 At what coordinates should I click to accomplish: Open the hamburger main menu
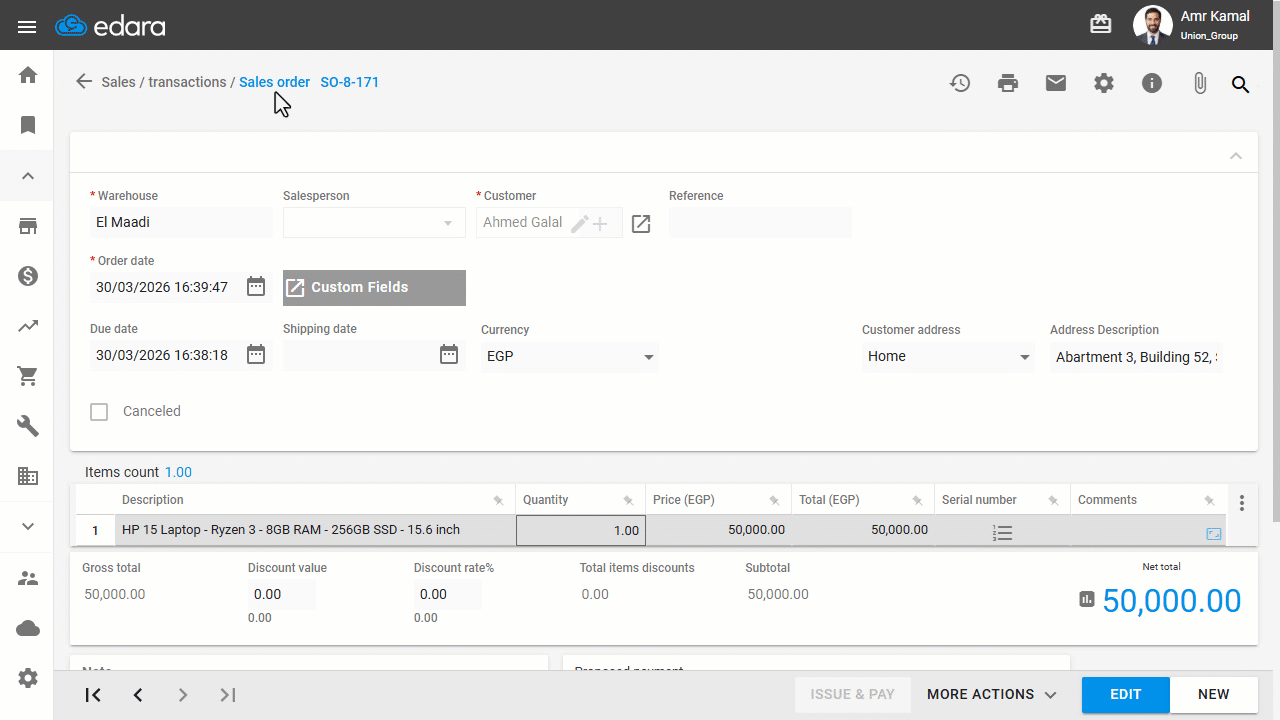click(27, 27)
